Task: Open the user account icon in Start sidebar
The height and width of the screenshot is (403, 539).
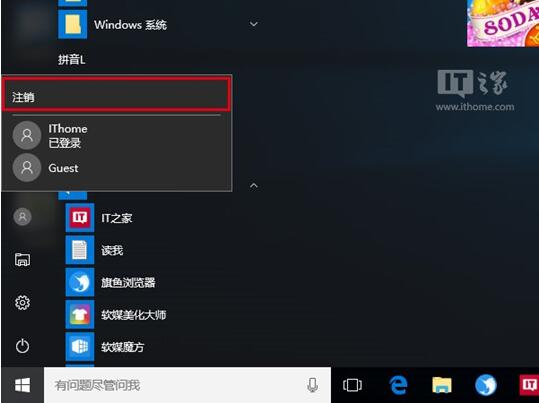Action: pyautogui.click(x=22, y=217)
